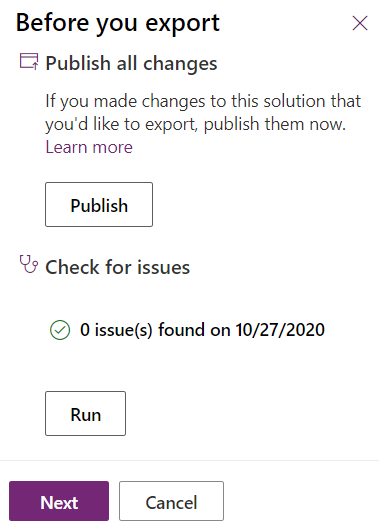Click the divider line above Next button

tap(190, 460)
